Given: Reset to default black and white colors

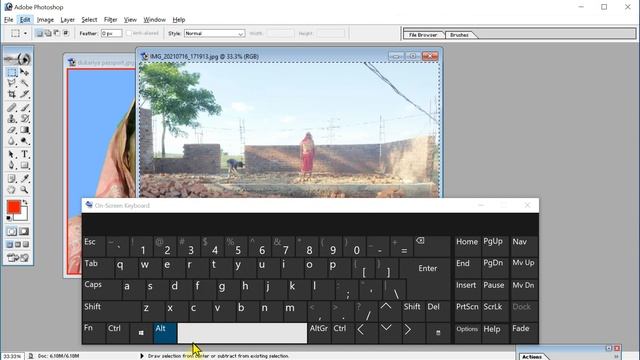Looking at the screenshot, I should tap(9, 218).
